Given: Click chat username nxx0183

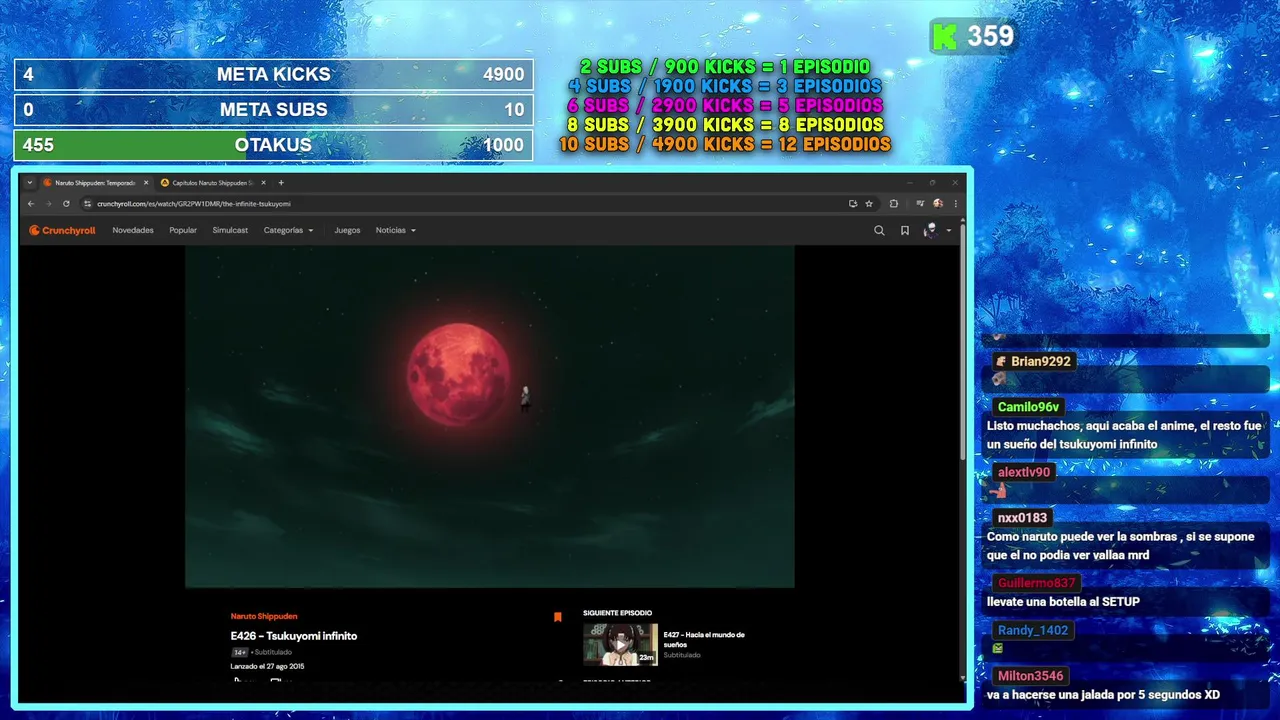Looking at the screenshot, I should [x=1022, y=518].
